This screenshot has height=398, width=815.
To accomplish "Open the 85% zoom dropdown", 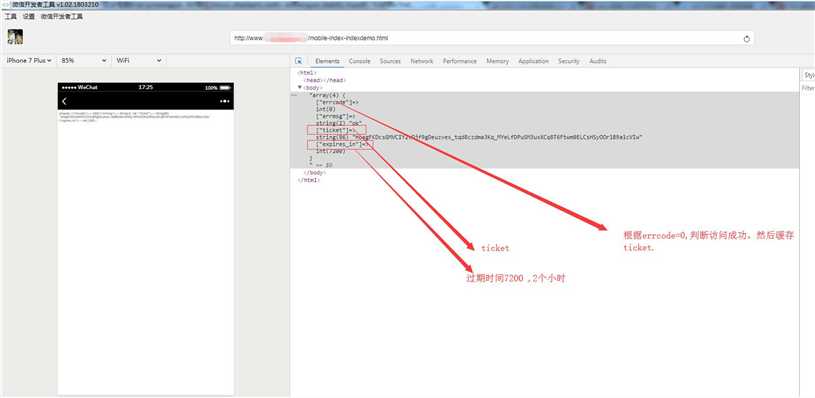I will click(x=84, y=61).
